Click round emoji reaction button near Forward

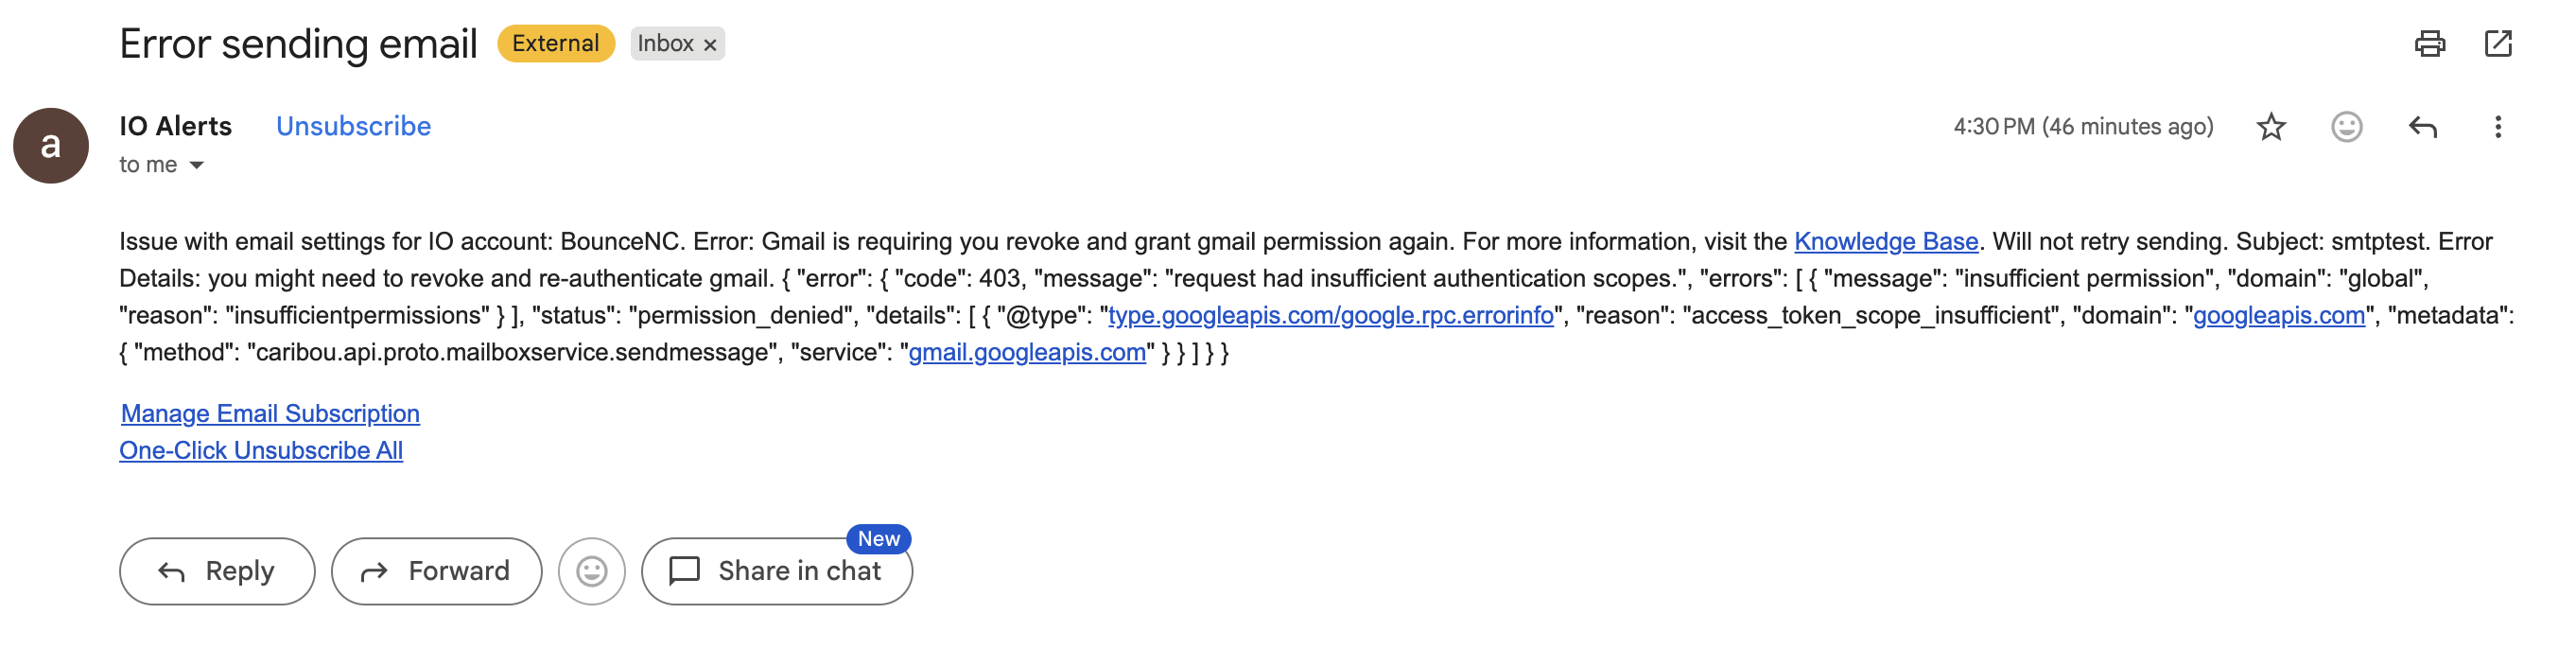[592, 571]
